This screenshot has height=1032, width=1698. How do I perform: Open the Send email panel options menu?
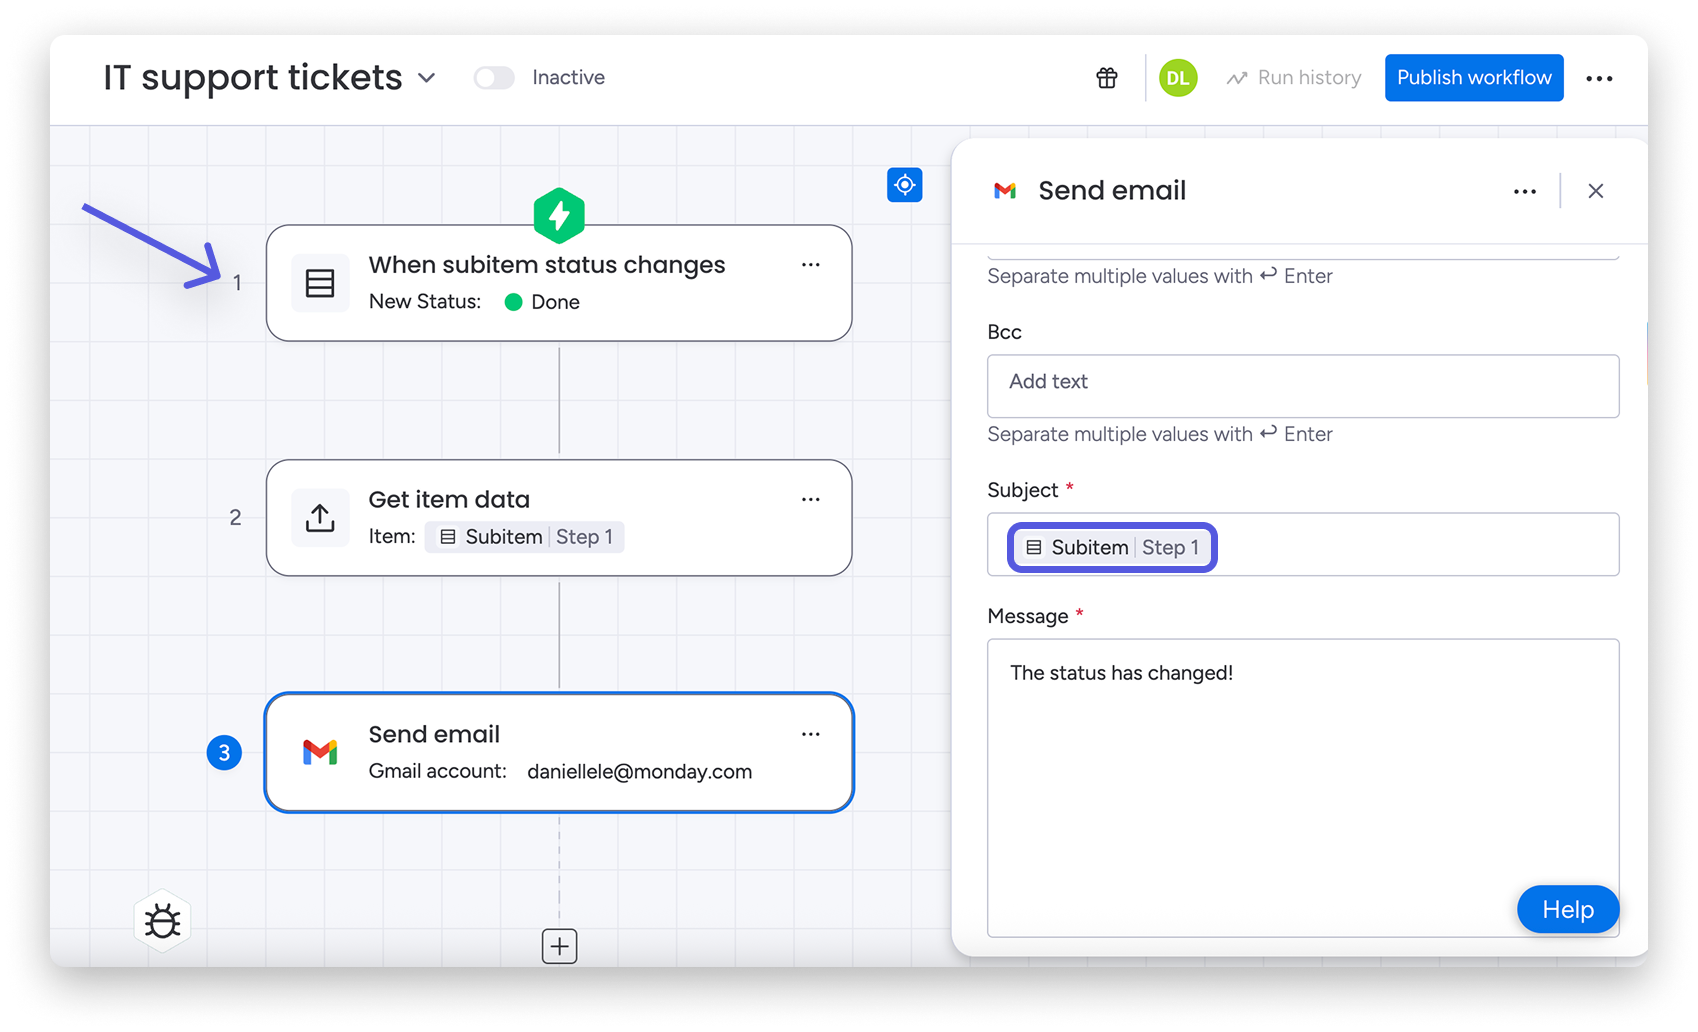(x=1524, y=190)
